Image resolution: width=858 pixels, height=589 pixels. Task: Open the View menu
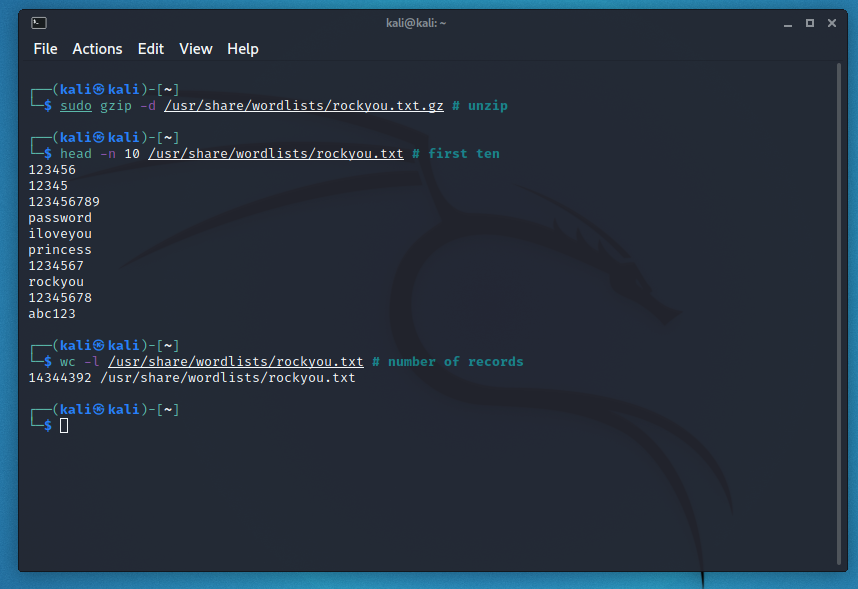(195, 49)
